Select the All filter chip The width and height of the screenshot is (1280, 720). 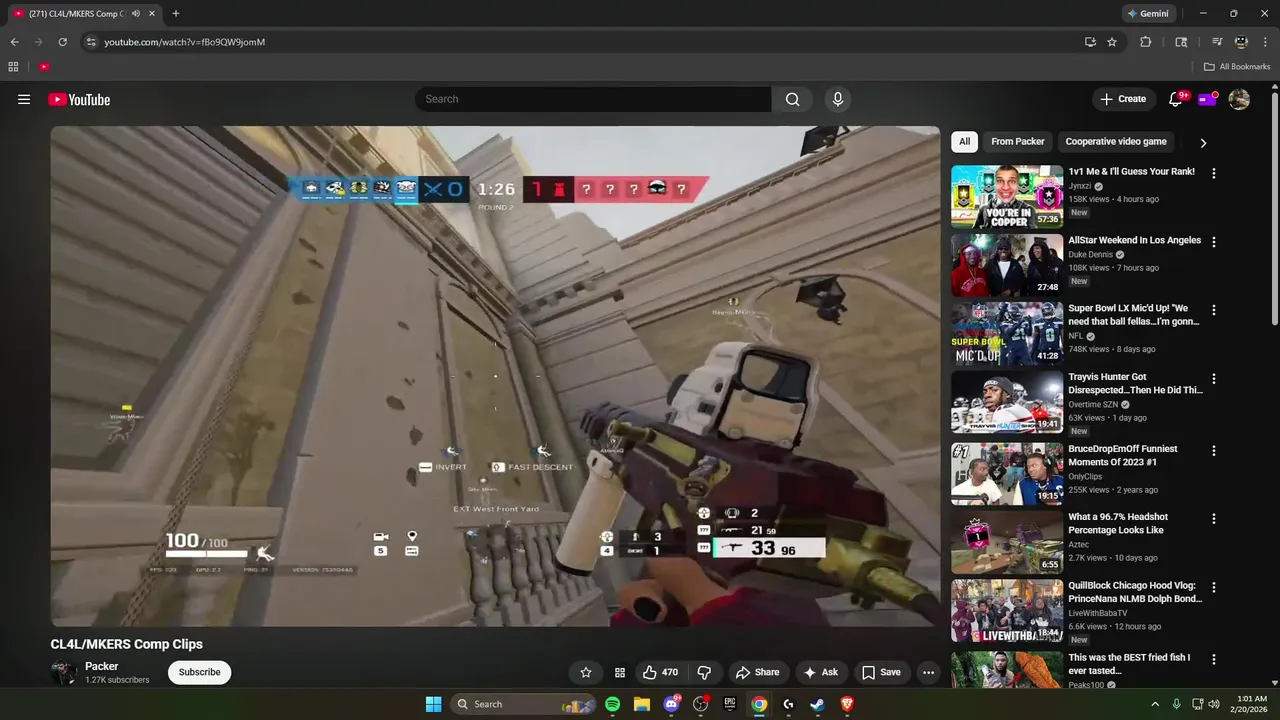964,142
